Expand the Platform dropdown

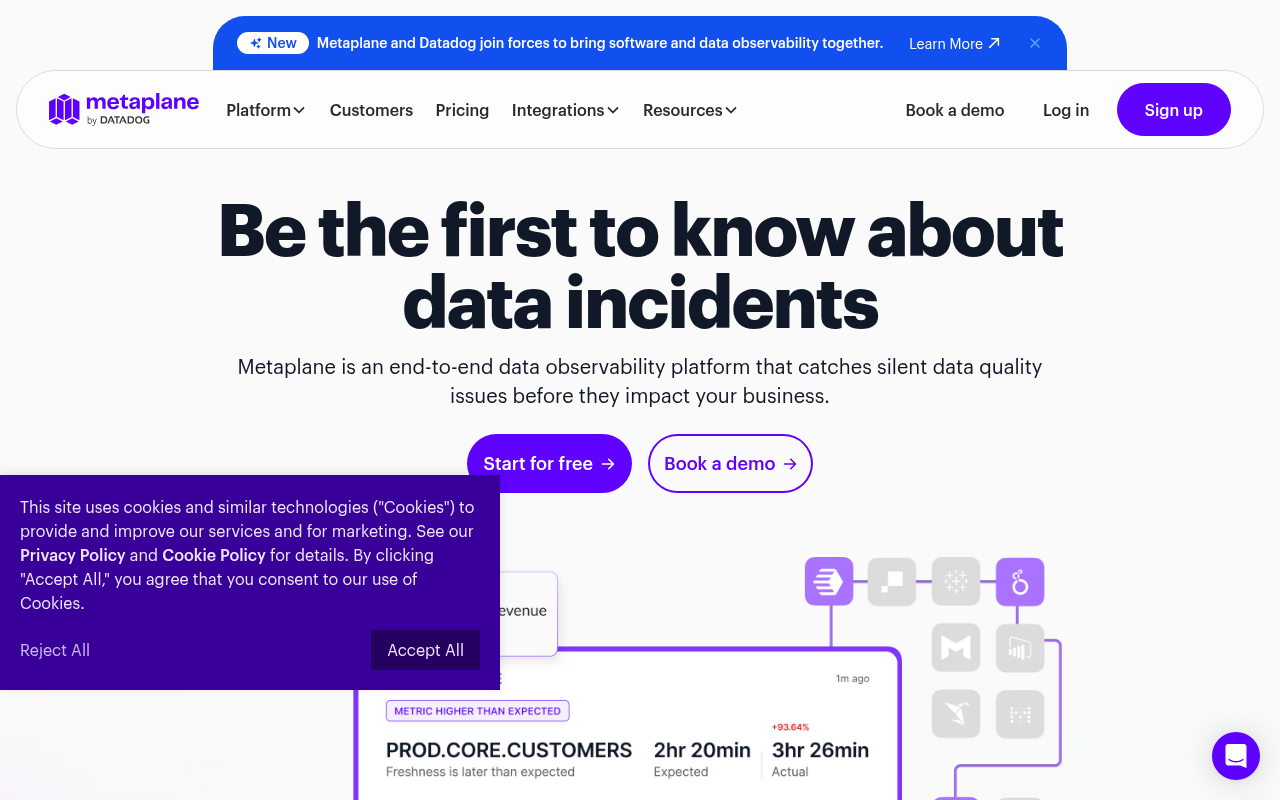265,110
